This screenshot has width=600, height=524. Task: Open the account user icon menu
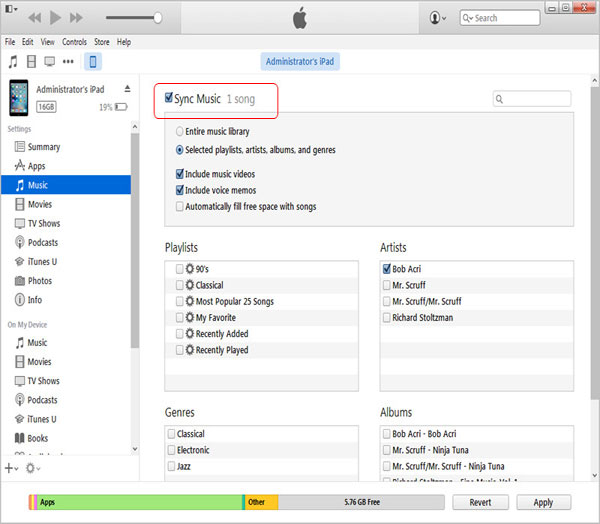pyautogui.click(x=437, y=18)
